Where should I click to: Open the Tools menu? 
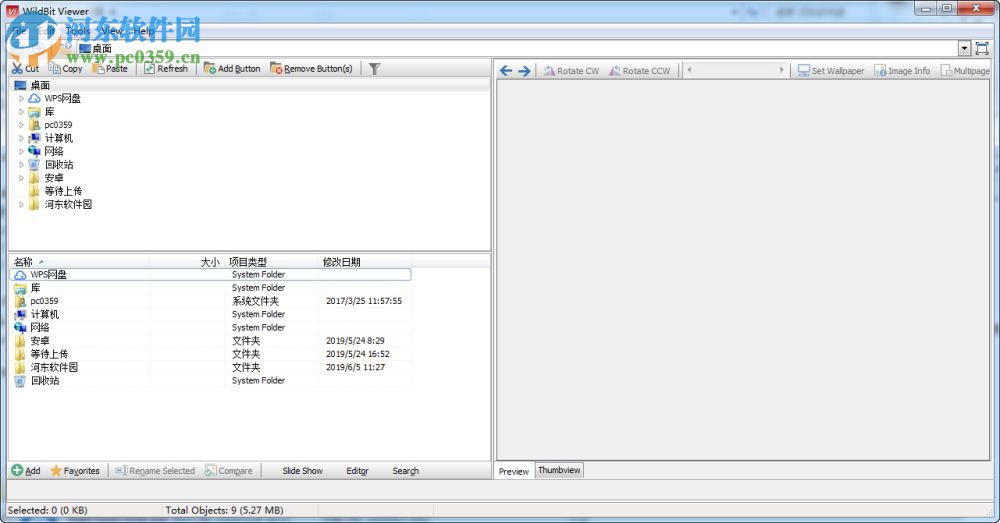pyautogui.click(x=78, y=30)
